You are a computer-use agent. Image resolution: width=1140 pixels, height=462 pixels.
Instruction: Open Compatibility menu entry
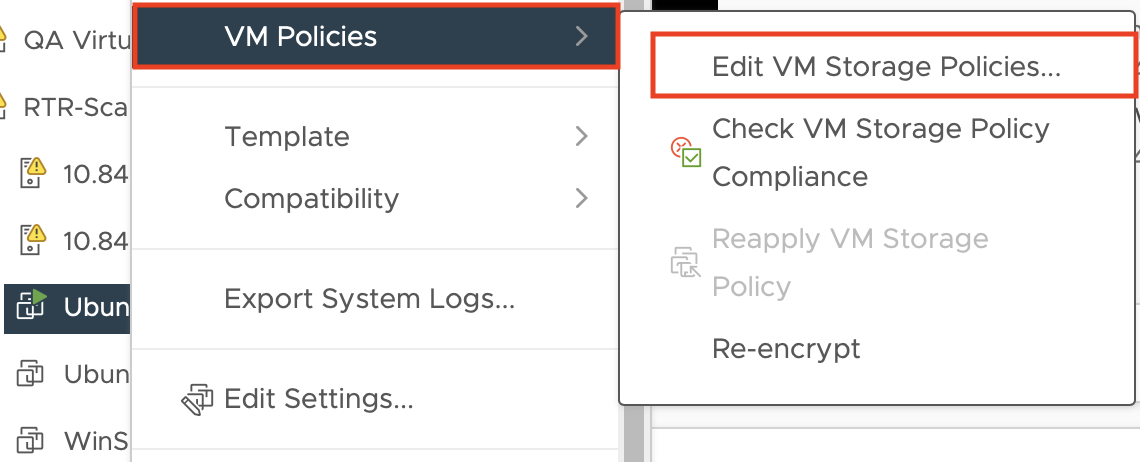[x=311, y=198]
